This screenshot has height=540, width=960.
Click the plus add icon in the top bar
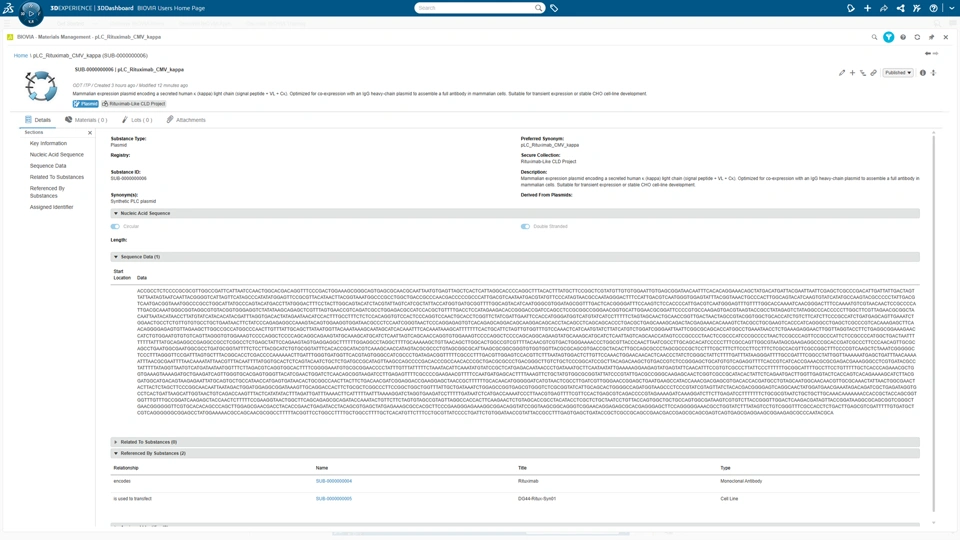pos(868,8)
